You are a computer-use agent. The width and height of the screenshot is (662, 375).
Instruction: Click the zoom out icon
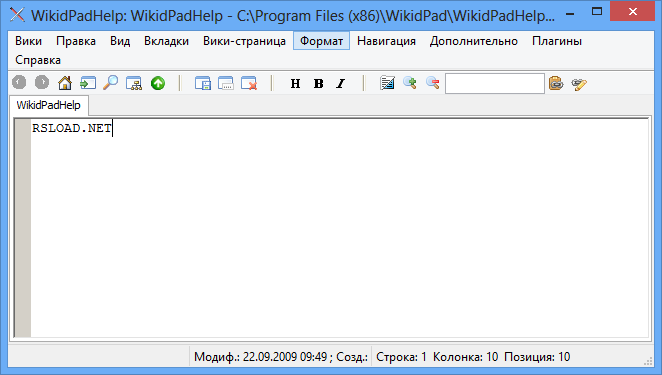click(x=433, y=83)
